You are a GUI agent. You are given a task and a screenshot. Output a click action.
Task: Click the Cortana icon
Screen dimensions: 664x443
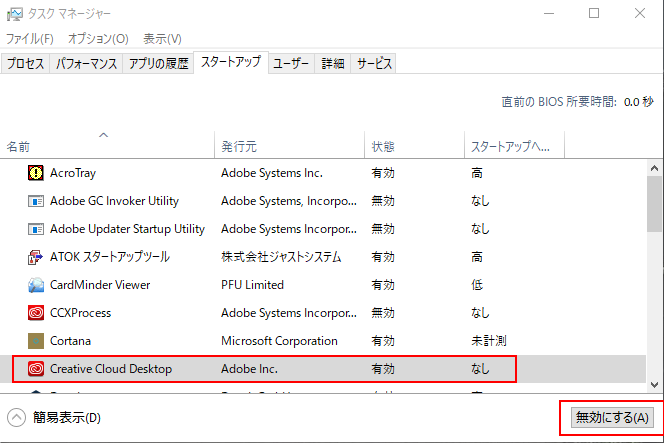pos(36,341)
